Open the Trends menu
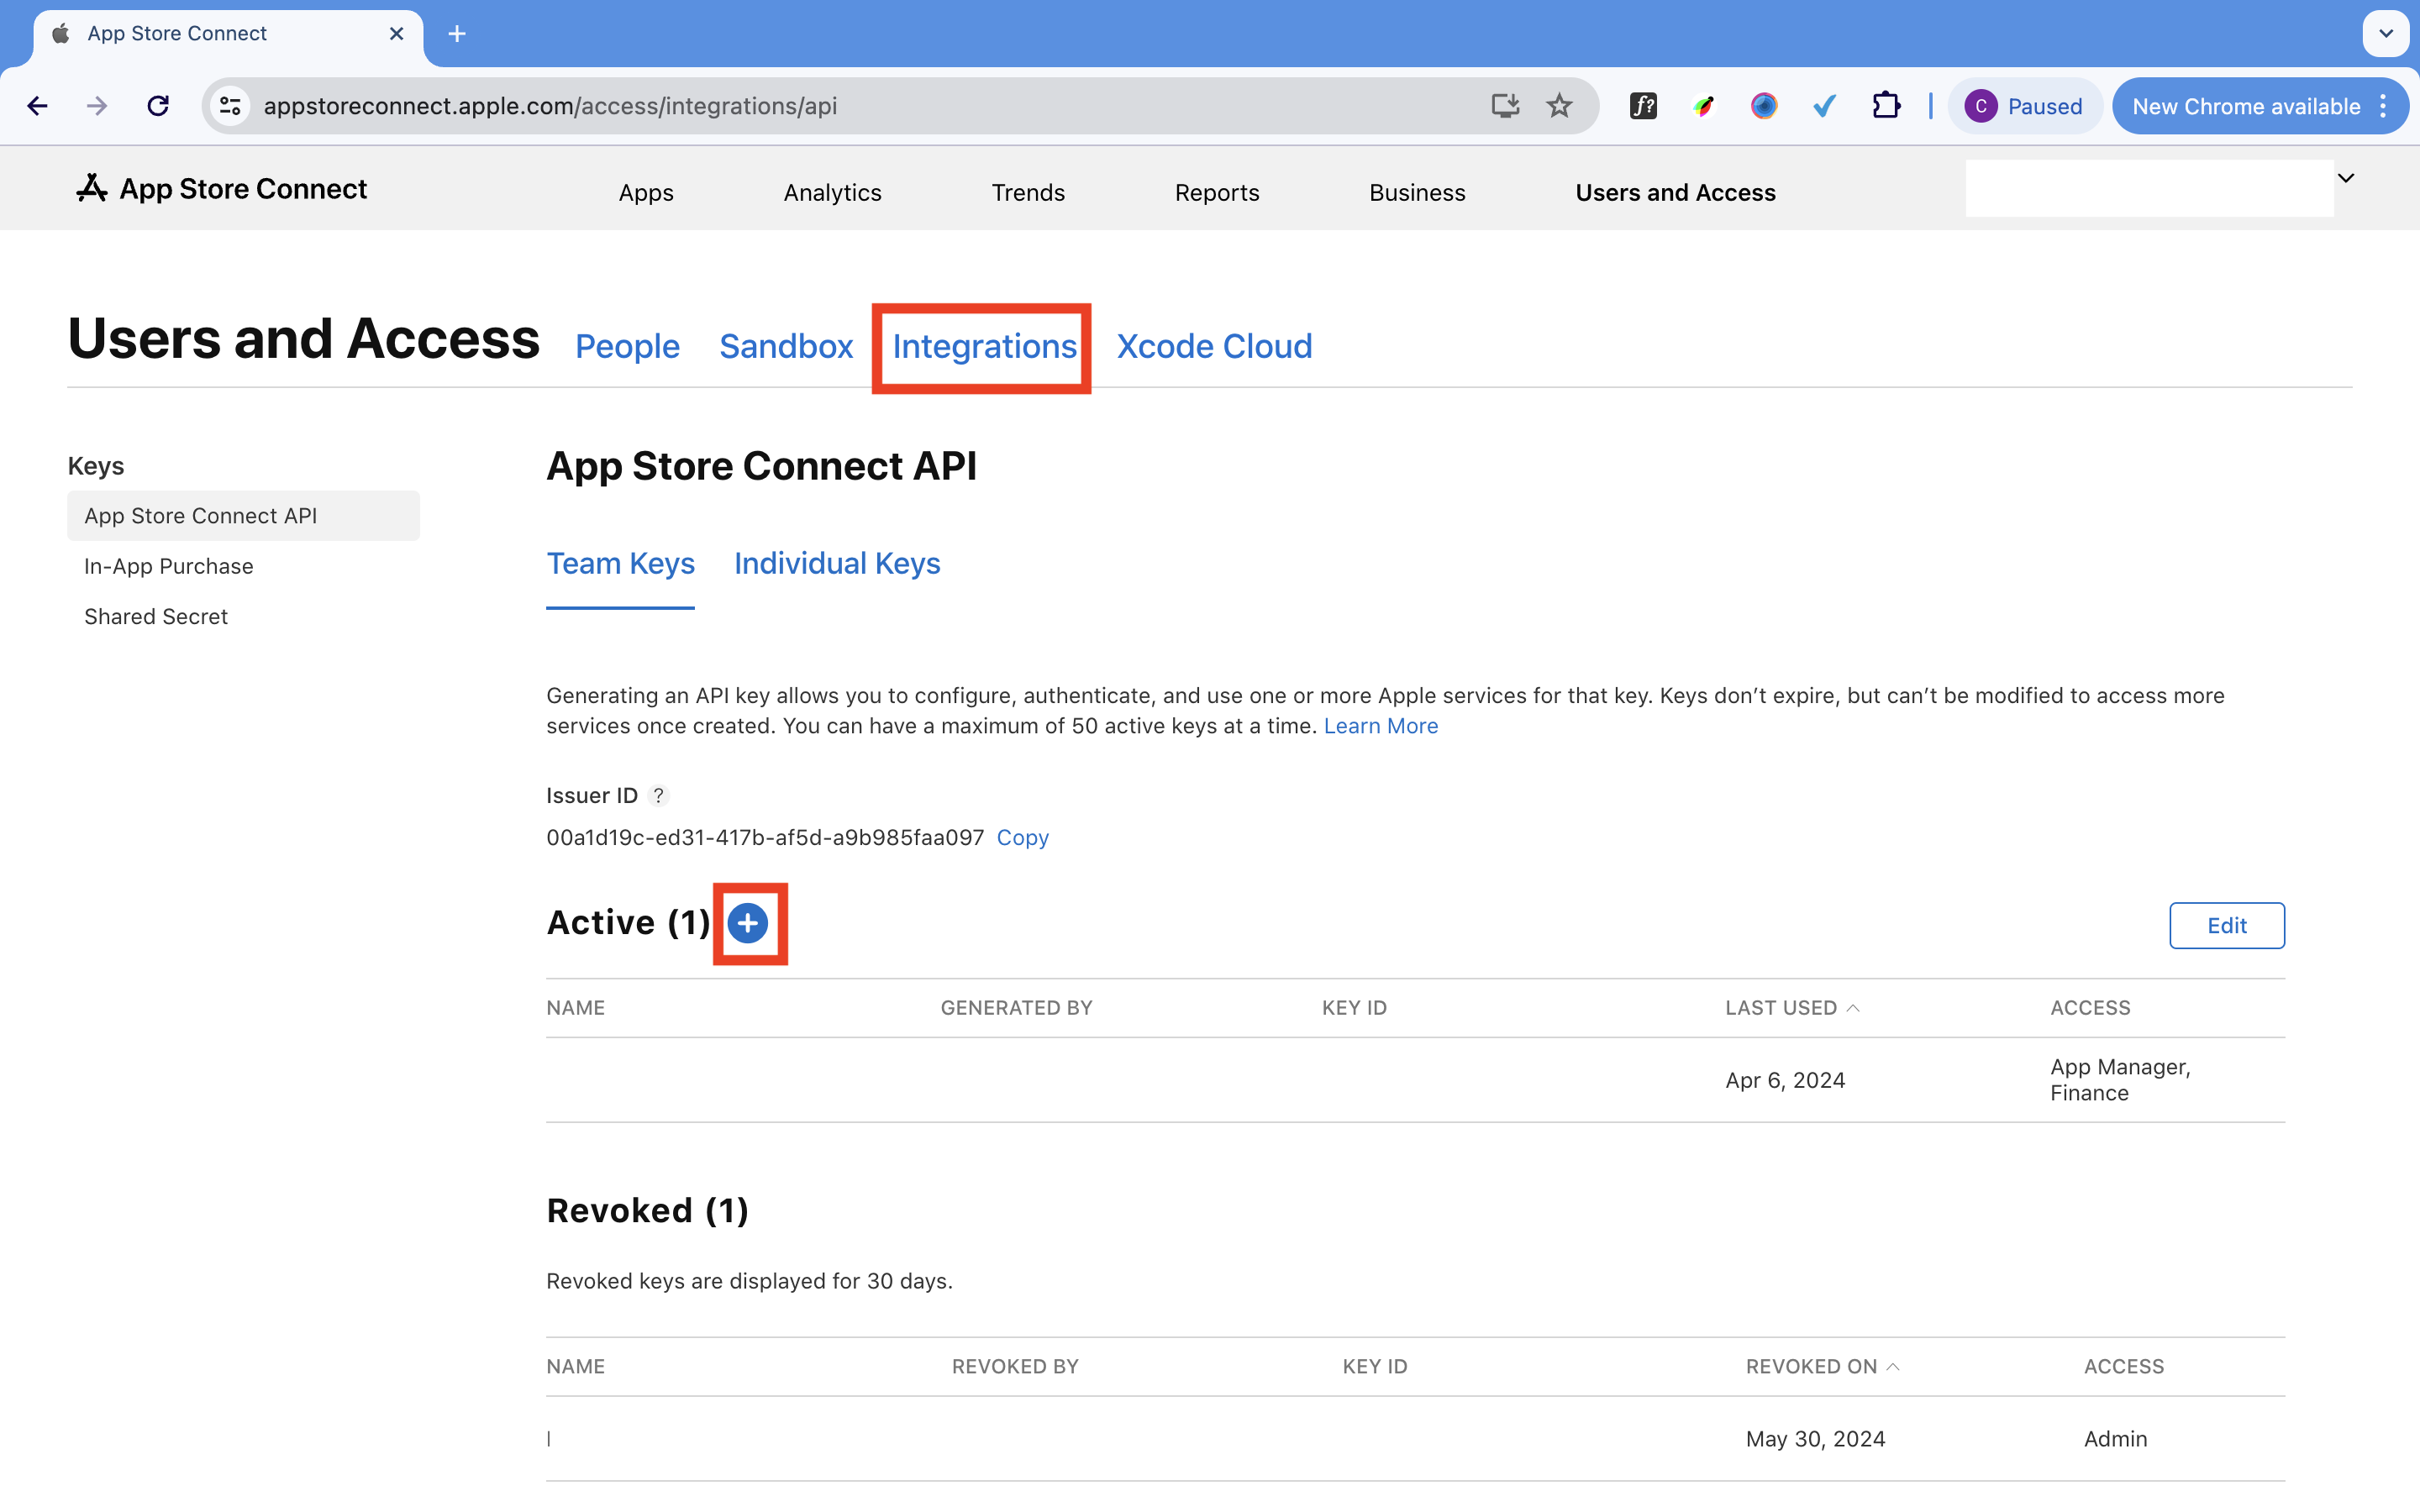The image size is (2420, 1512). point(1028,192)
